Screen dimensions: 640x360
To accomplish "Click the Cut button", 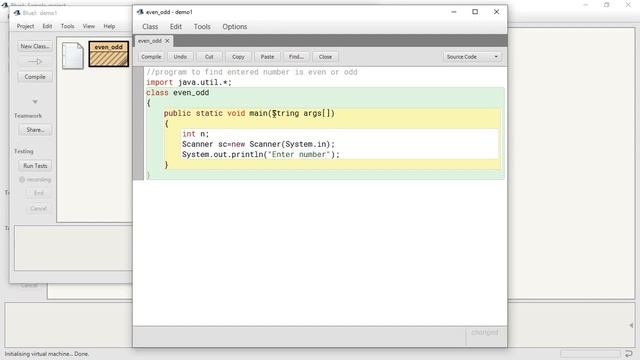I will pos(209,57).
